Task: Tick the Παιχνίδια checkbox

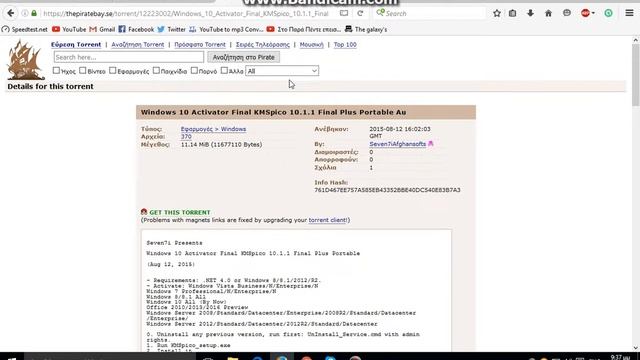Action: pos(156,70)
